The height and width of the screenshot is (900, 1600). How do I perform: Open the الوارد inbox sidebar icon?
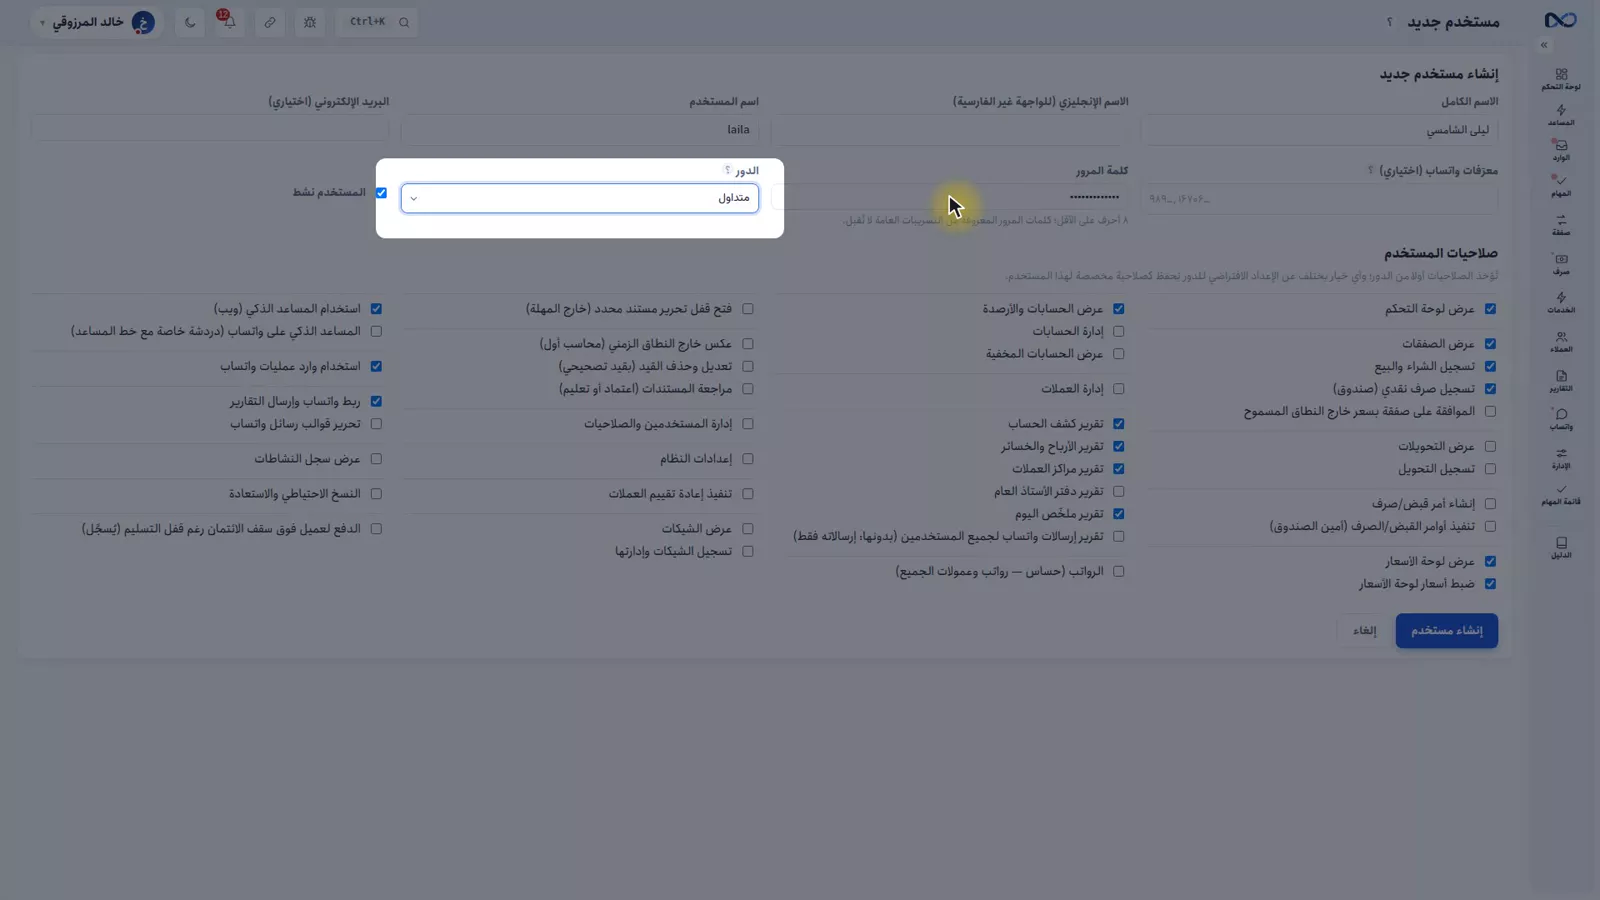click(x=1561, y=150)
